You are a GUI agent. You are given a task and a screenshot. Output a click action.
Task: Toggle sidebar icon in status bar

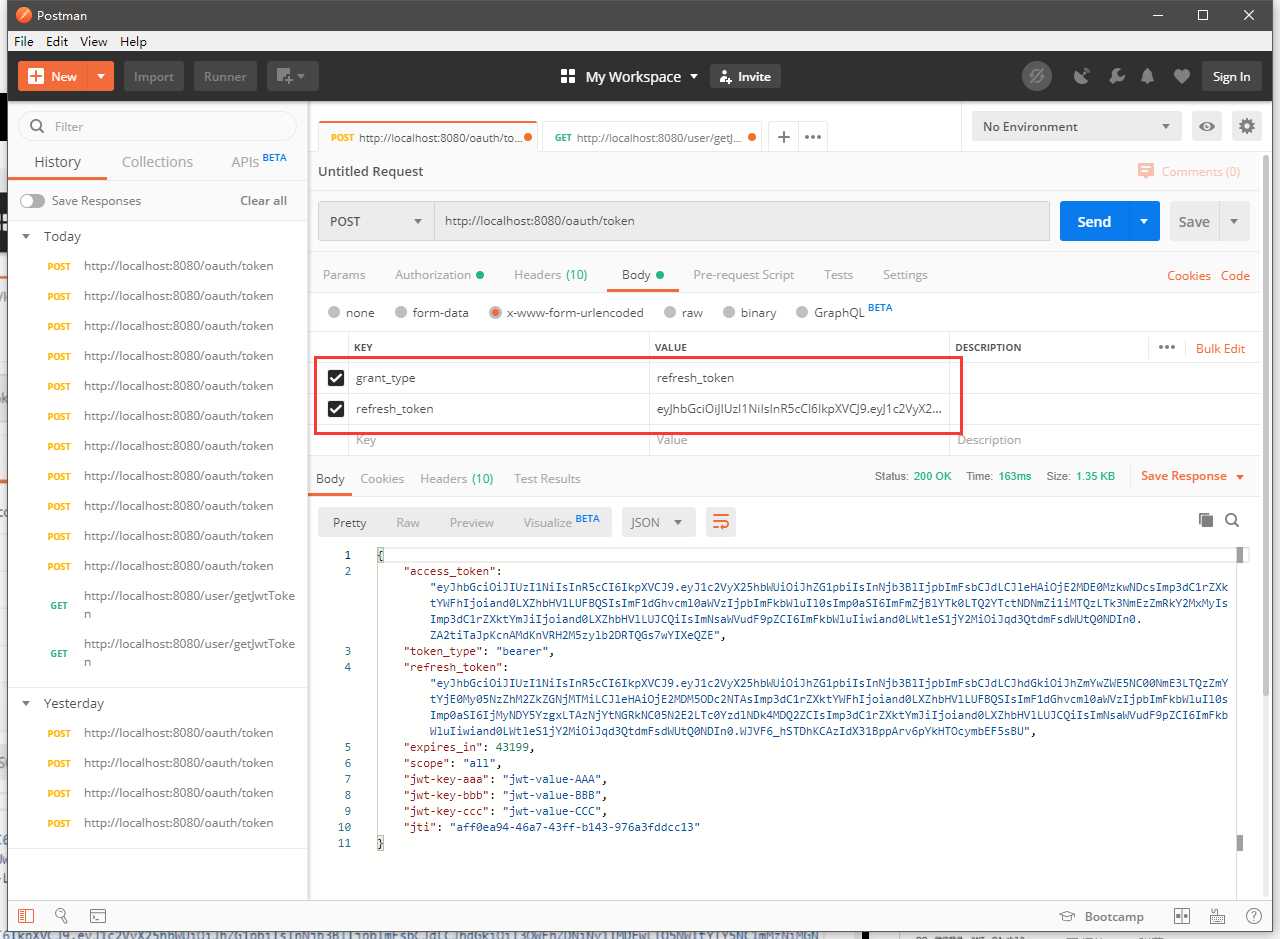pyautogui.click(x=26, y=915)
